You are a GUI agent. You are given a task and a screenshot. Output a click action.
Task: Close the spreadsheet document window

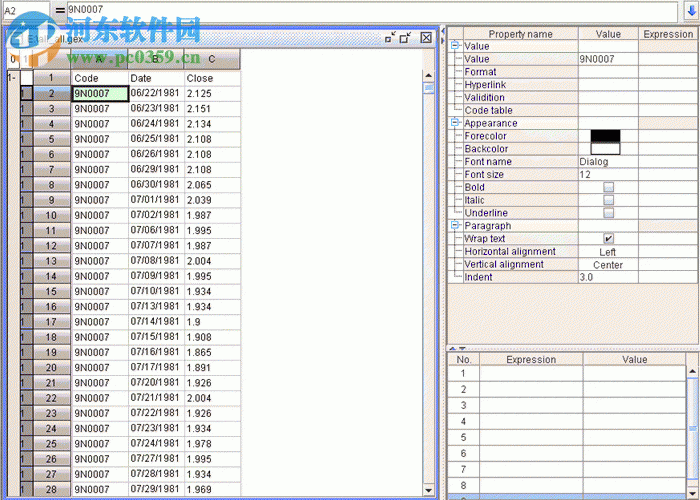[425, 38]
